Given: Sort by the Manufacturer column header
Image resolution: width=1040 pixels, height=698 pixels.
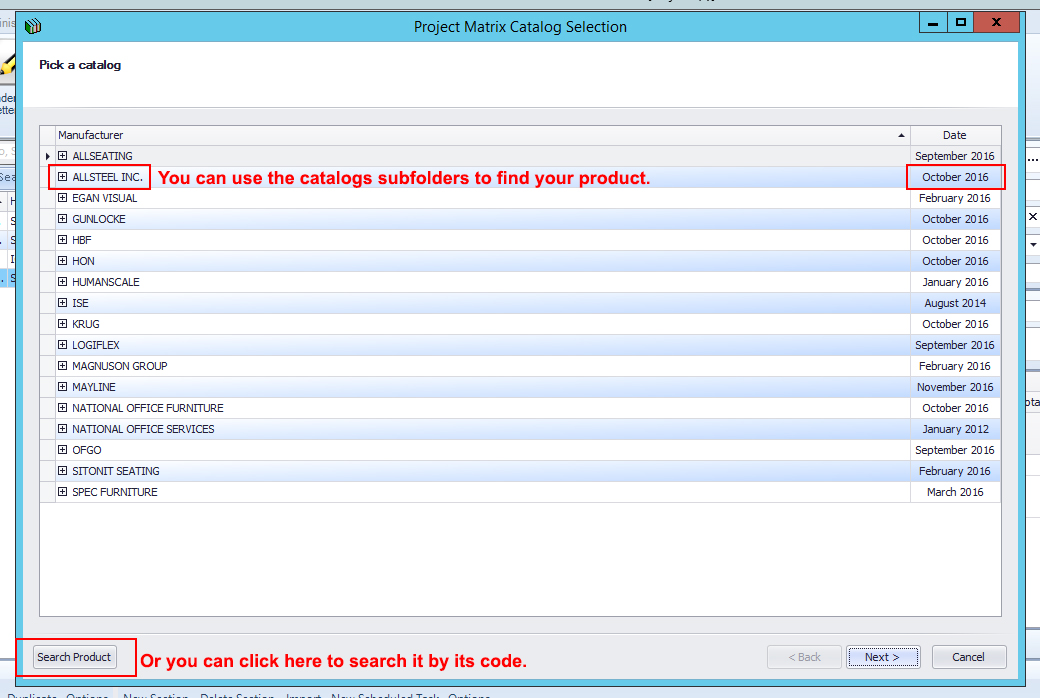Looking at the screenshot, I should click(480, 135).
